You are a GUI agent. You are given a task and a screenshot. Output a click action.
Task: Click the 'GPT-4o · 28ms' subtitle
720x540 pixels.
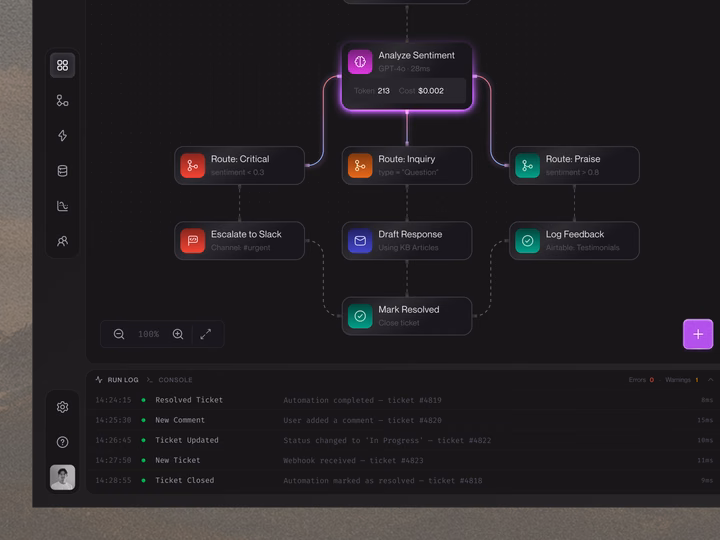(x=404, y=68)
